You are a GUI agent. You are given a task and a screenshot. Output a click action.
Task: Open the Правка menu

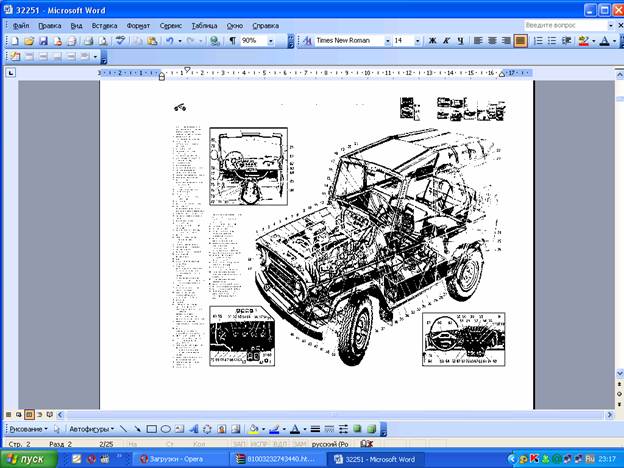click(50, 25)
